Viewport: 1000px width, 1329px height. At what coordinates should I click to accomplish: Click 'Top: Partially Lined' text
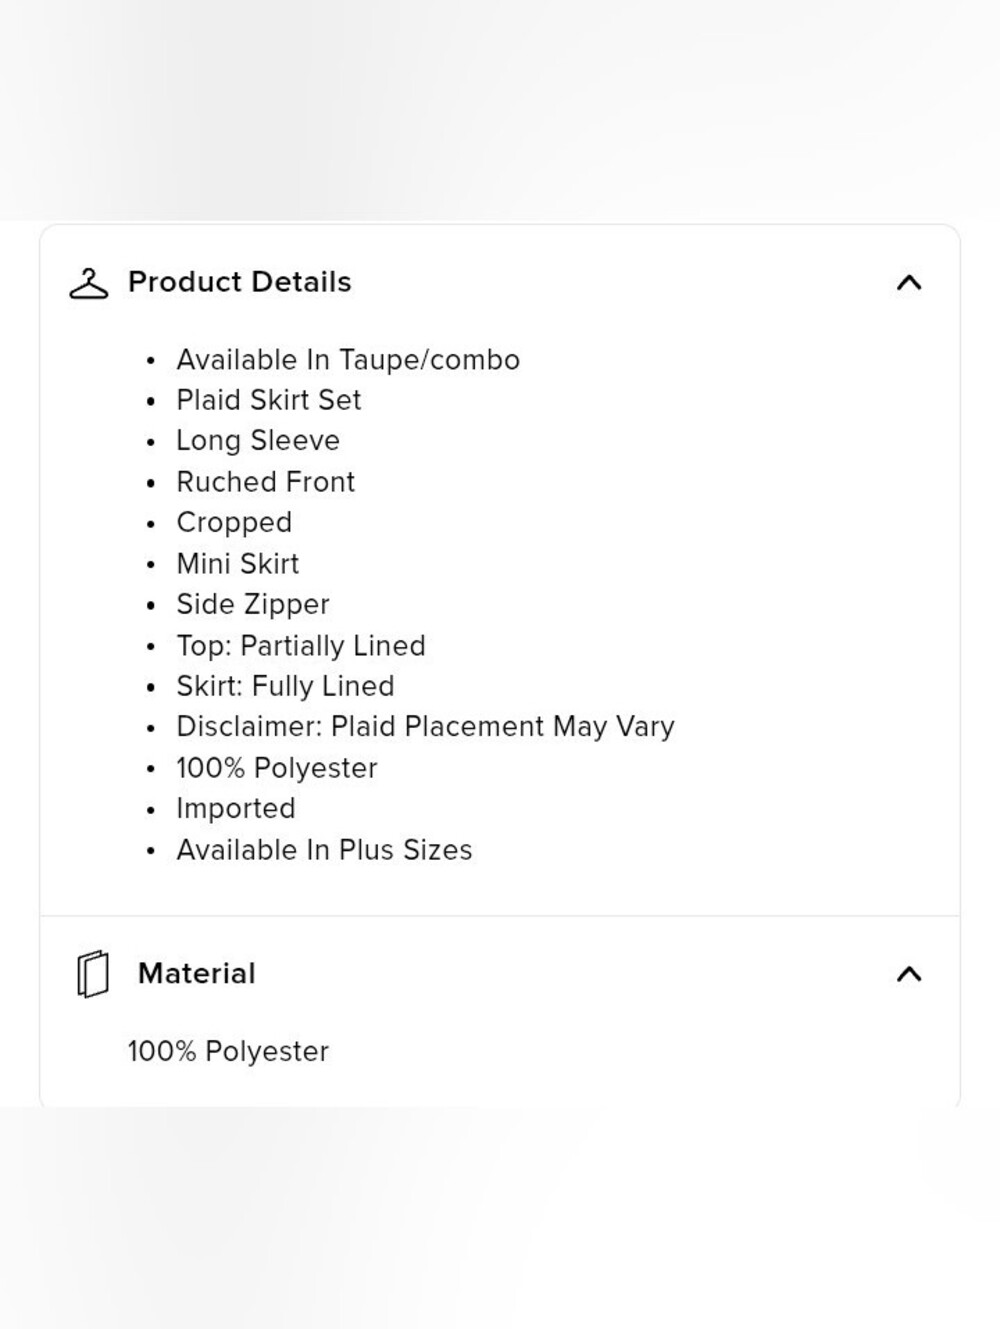click(x=301, y=646)
